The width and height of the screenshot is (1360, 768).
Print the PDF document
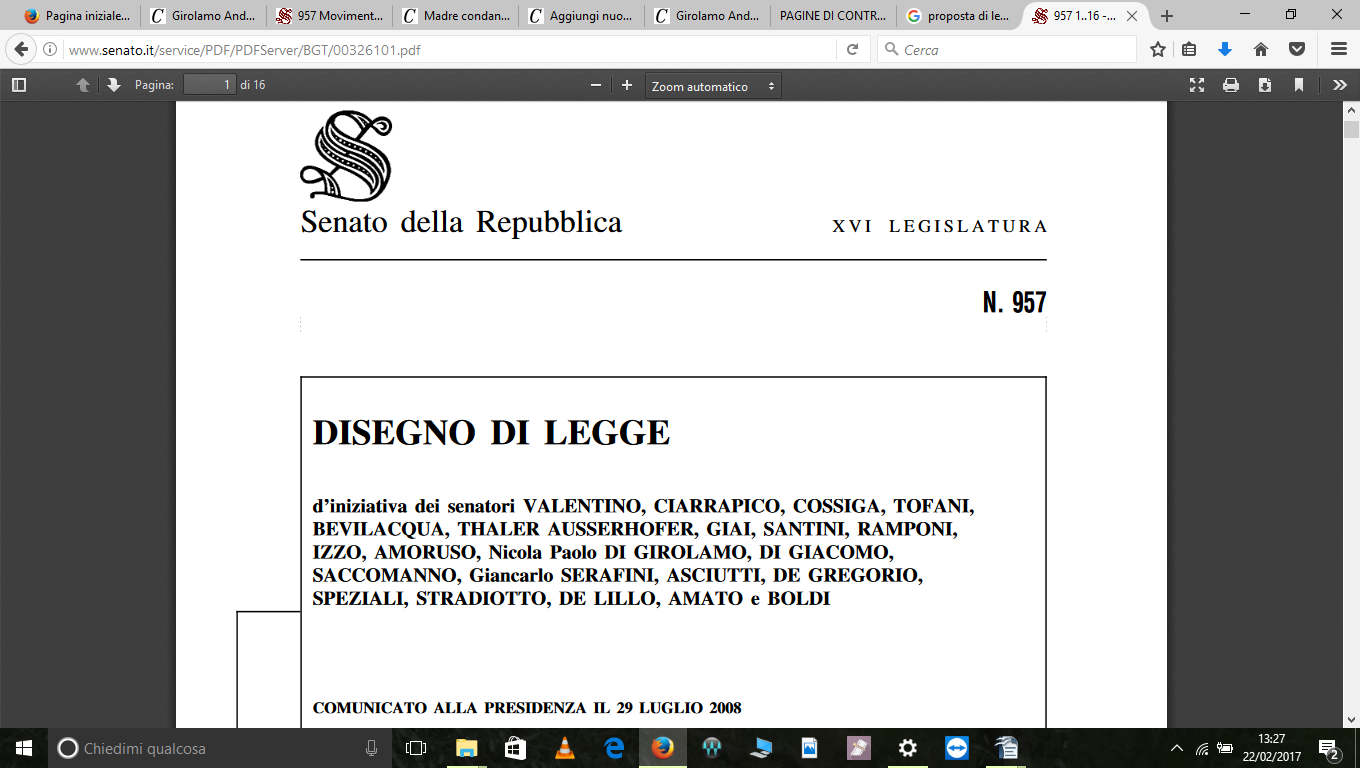click(1231, 86)
